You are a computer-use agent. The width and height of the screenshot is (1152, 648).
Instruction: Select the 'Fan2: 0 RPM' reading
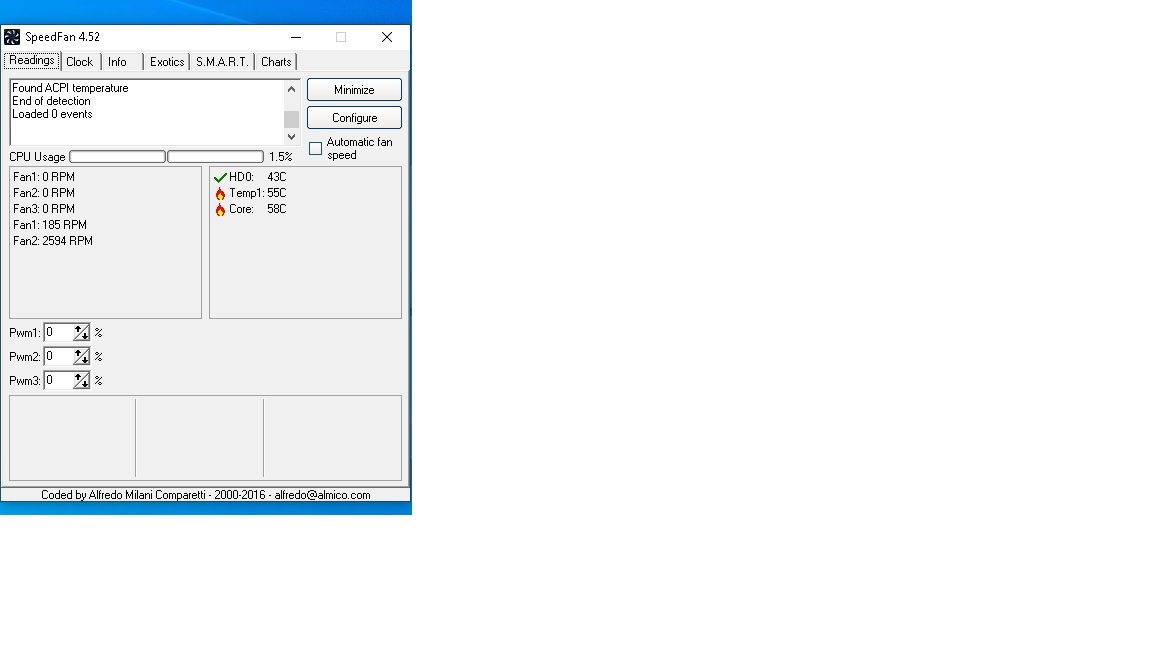pyautogui.click(x=44, y=193)
